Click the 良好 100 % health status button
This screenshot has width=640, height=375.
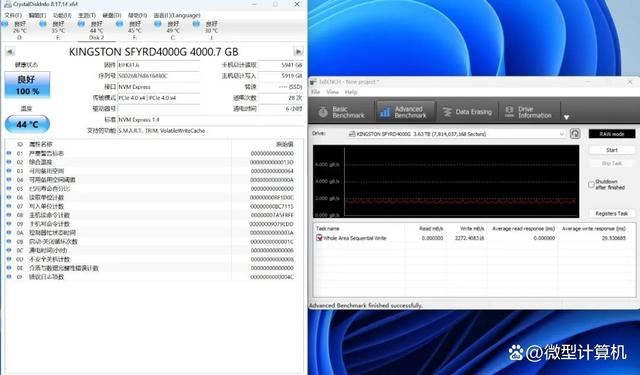pos(27,84)
